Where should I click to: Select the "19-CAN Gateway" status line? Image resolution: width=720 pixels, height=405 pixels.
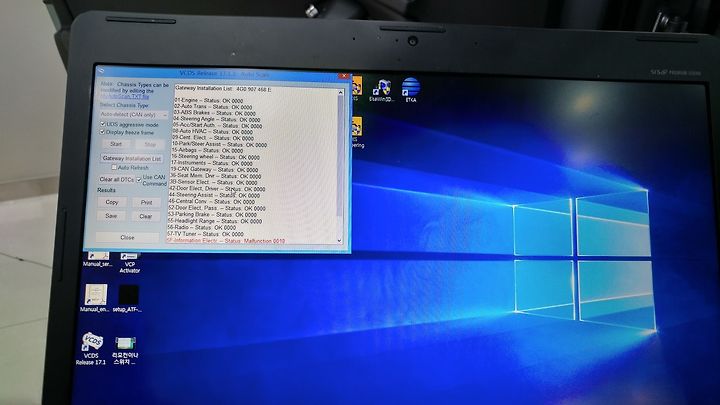point(214,169)
